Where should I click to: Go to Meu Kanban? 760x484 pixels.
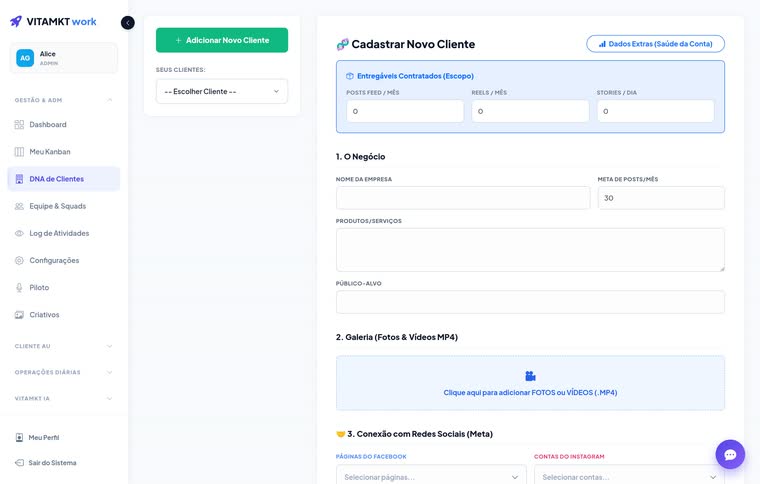click(63, 152)
